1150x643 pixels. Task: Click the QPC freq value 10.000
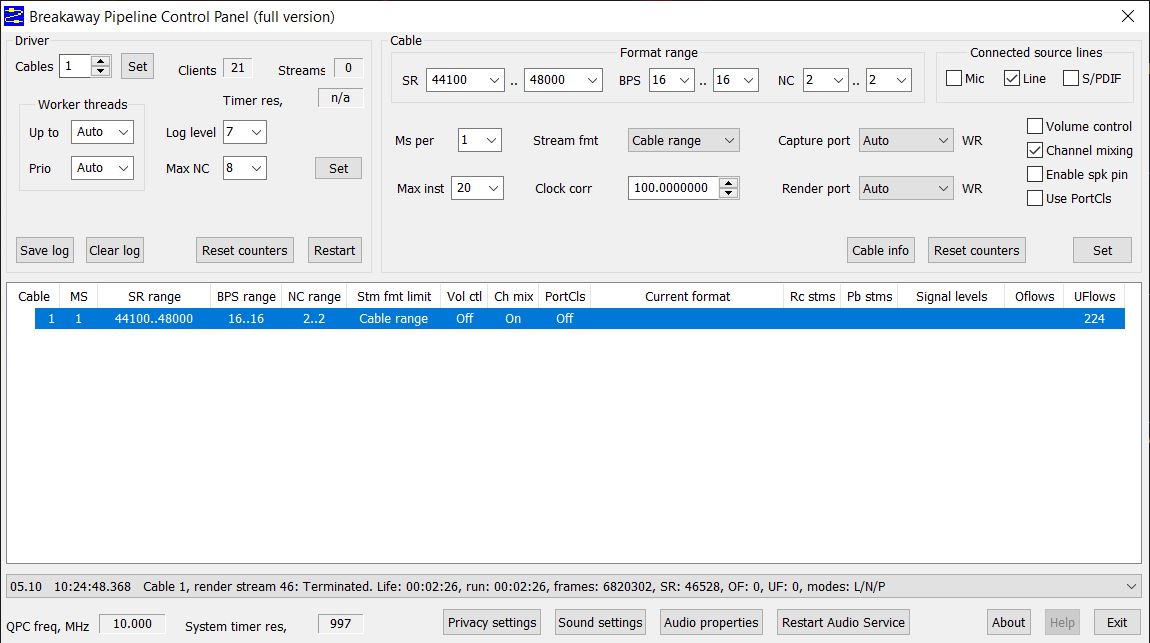click(132, 624)
